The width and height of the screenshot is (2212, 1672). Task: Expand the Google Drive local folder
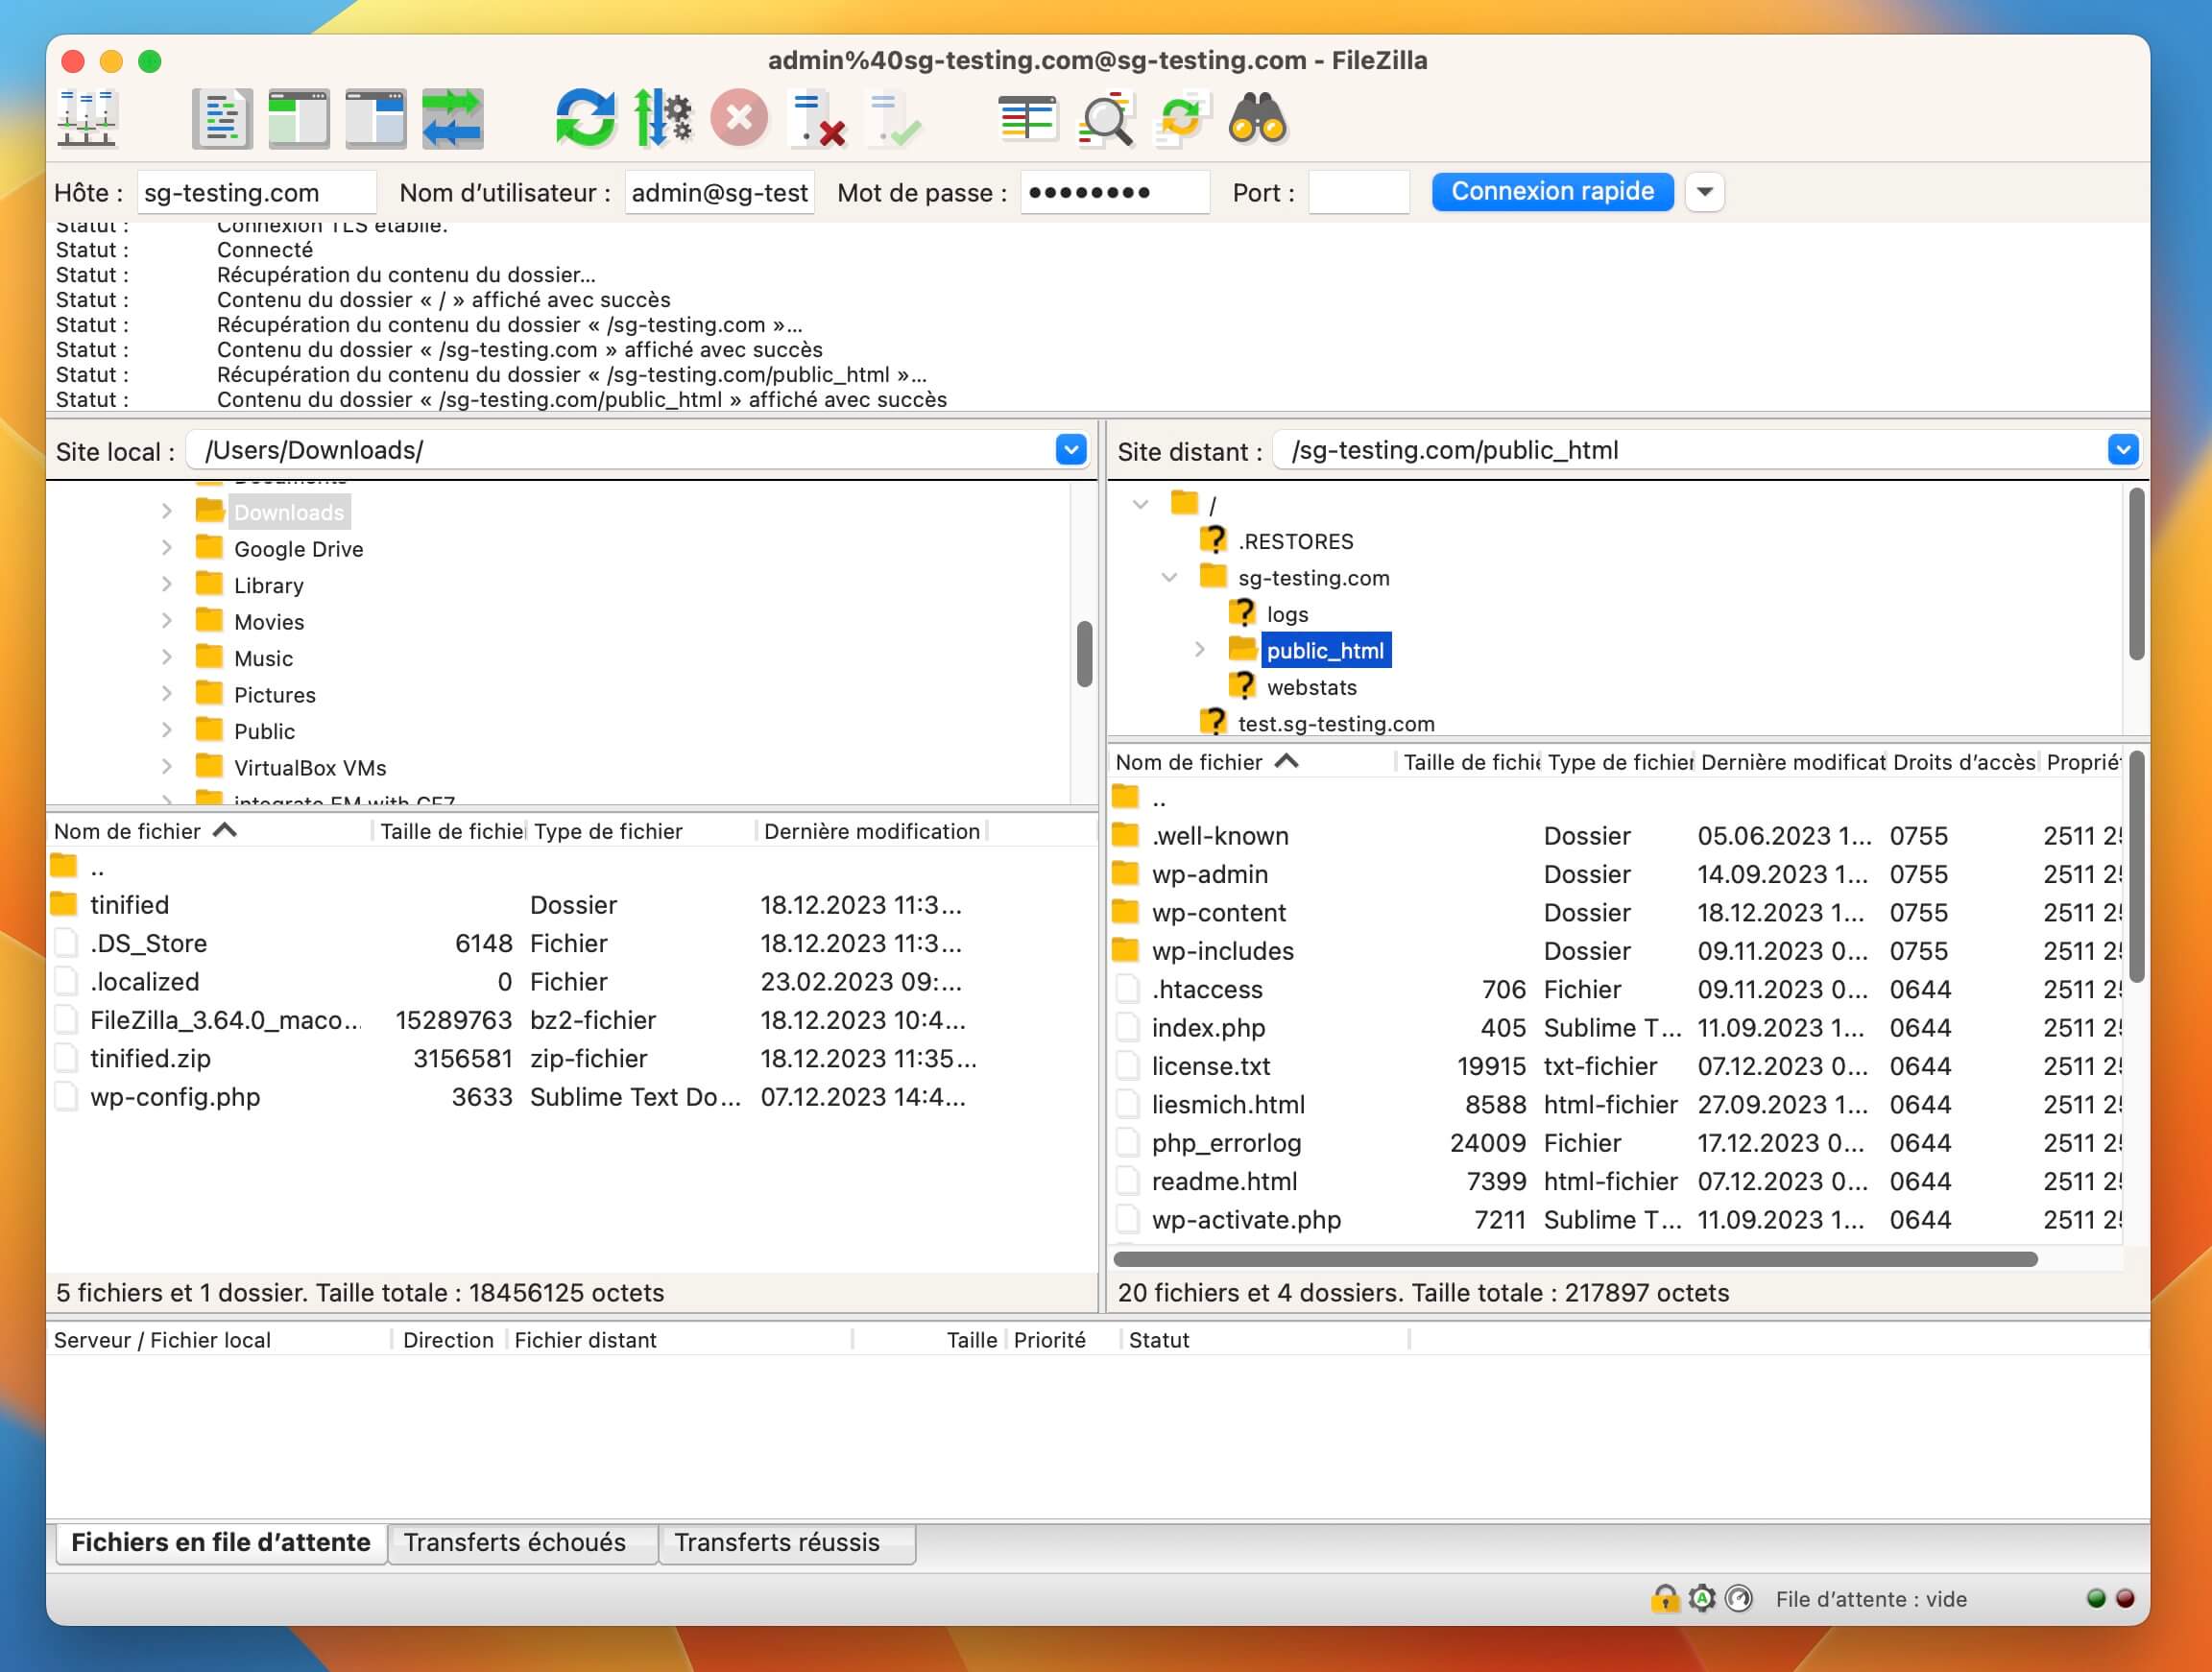166,548
